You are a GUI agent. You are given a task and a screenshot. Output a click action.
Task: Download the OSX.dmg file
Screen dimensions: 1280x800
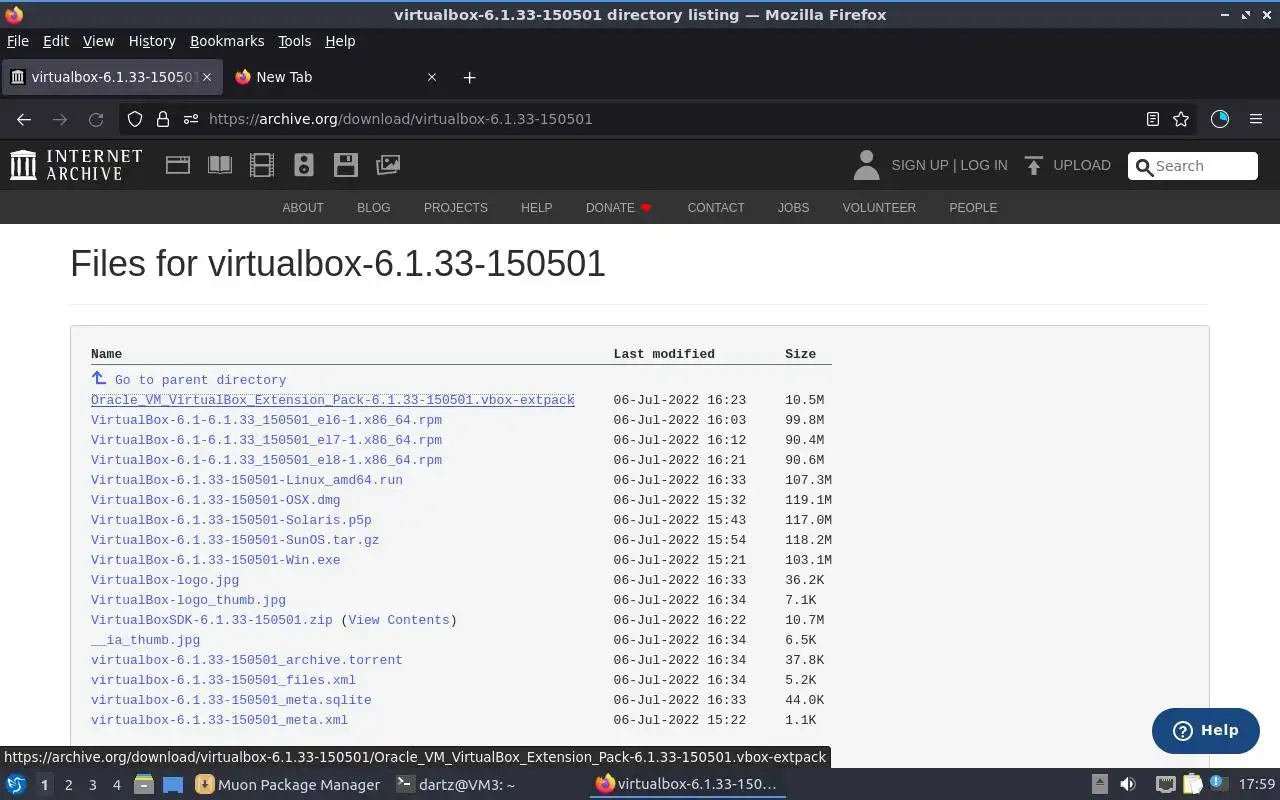[216, 500]
